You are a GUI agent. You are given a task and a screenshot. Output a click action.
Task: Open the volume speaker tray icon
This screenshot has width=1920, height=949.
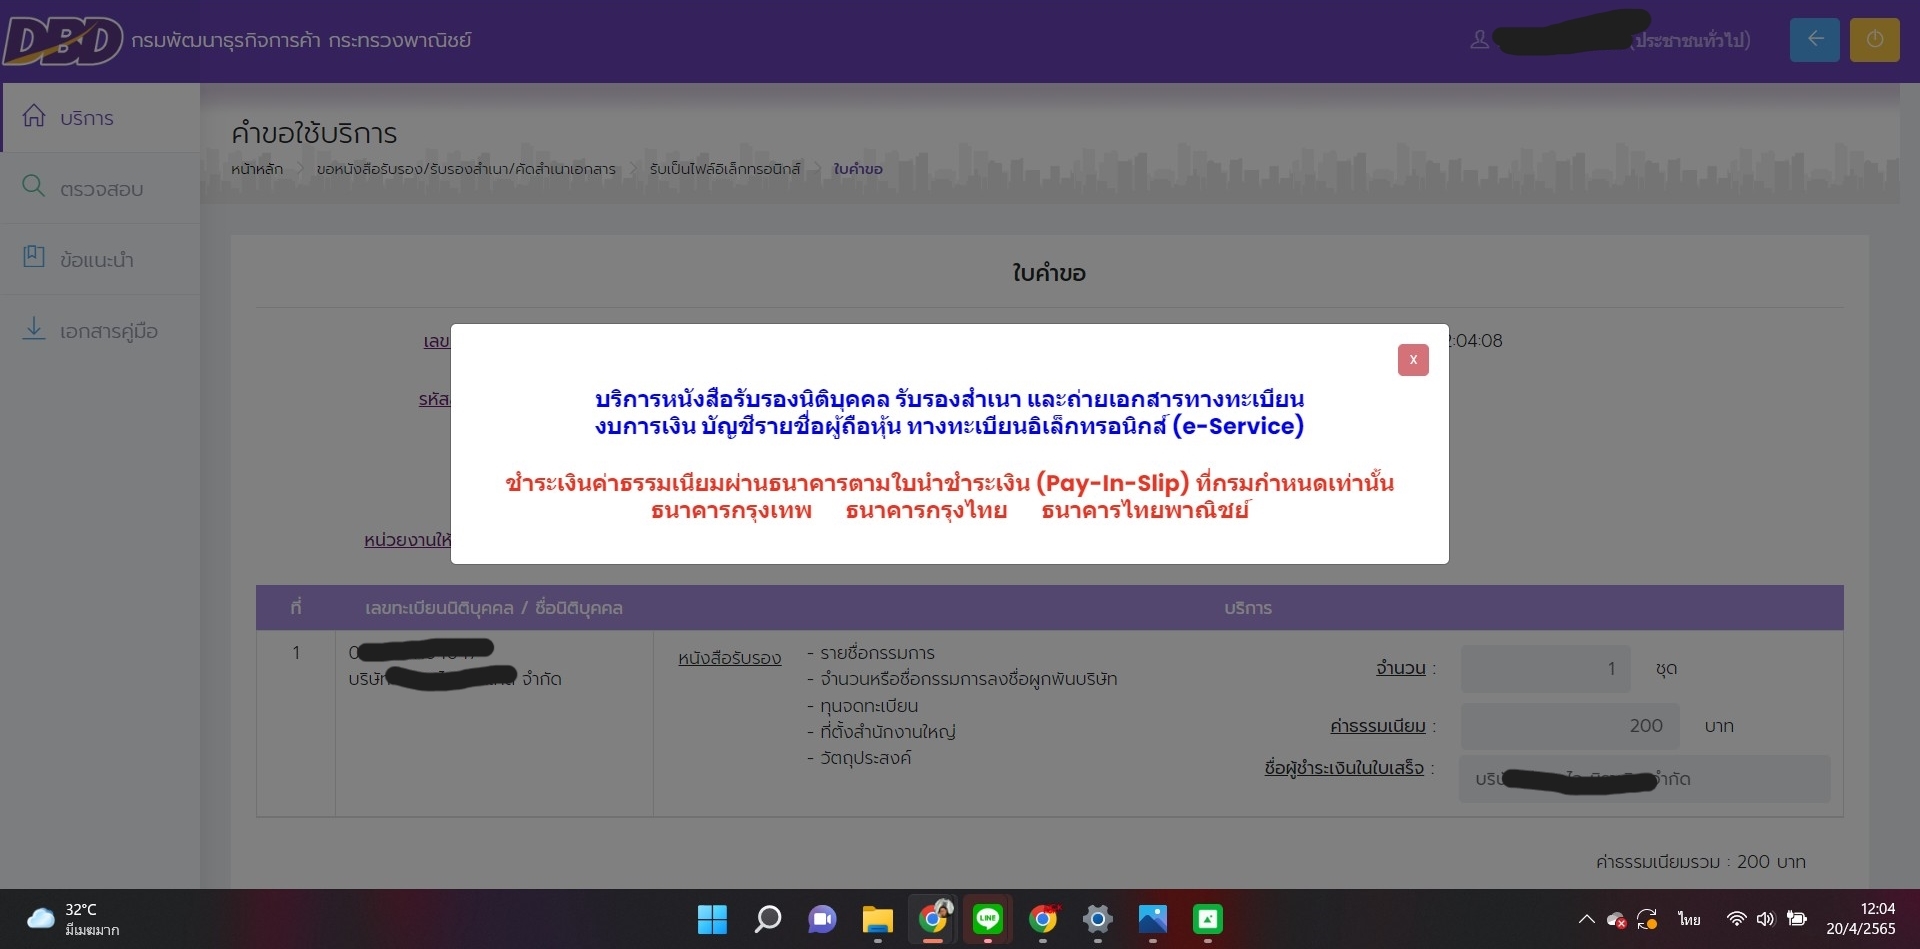[1766, 919]
